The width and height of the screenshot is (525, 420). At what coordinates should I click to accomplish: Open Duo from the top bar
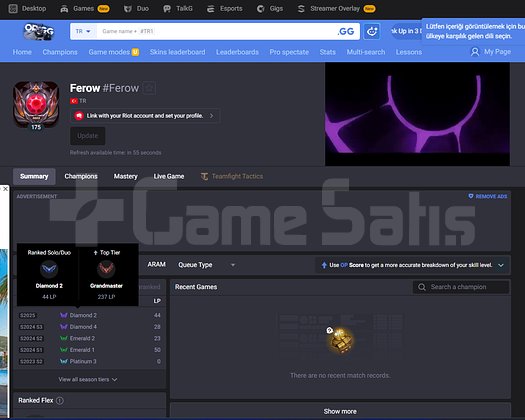[136, 9]
